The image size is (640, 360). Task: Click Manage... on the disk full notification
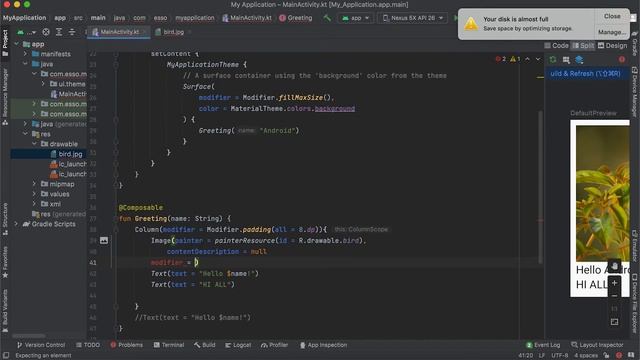coord(612,32)
